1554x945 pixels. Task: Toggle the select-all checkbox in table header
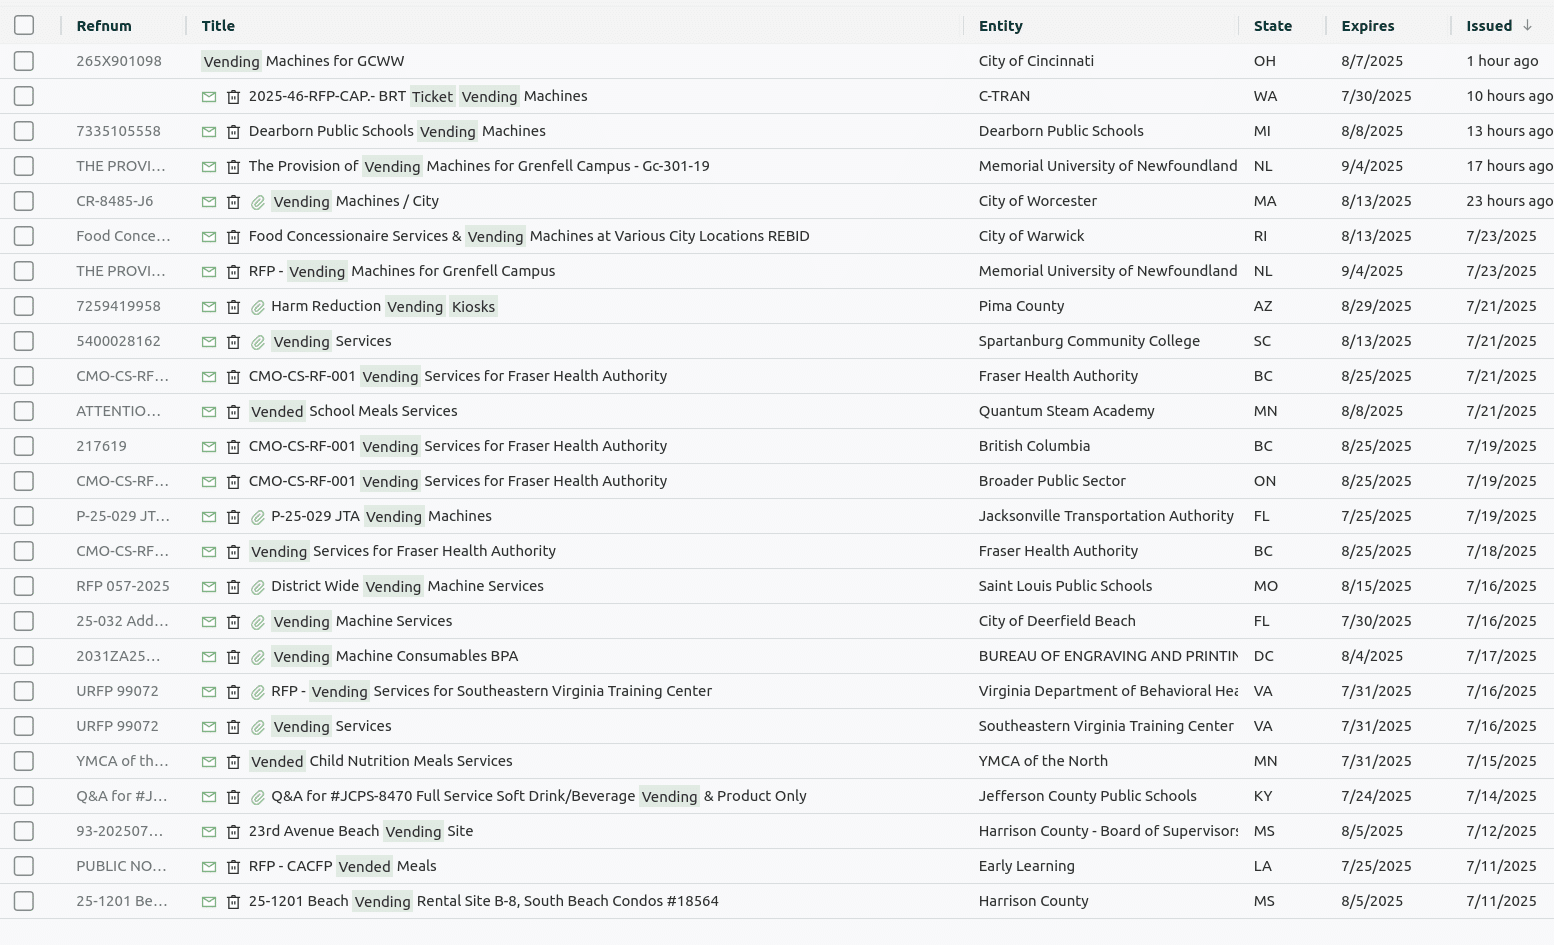[24, 26]
